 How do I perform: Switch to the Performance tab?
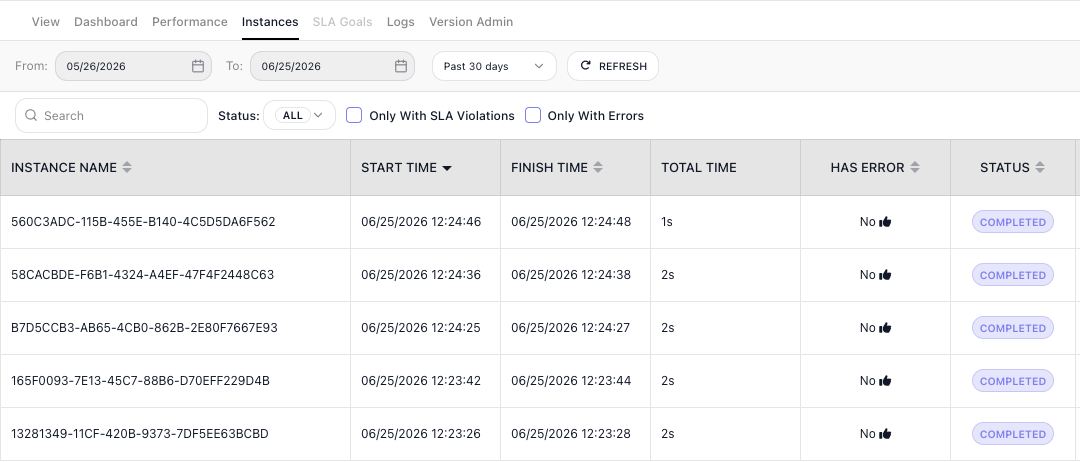[189, 22]
